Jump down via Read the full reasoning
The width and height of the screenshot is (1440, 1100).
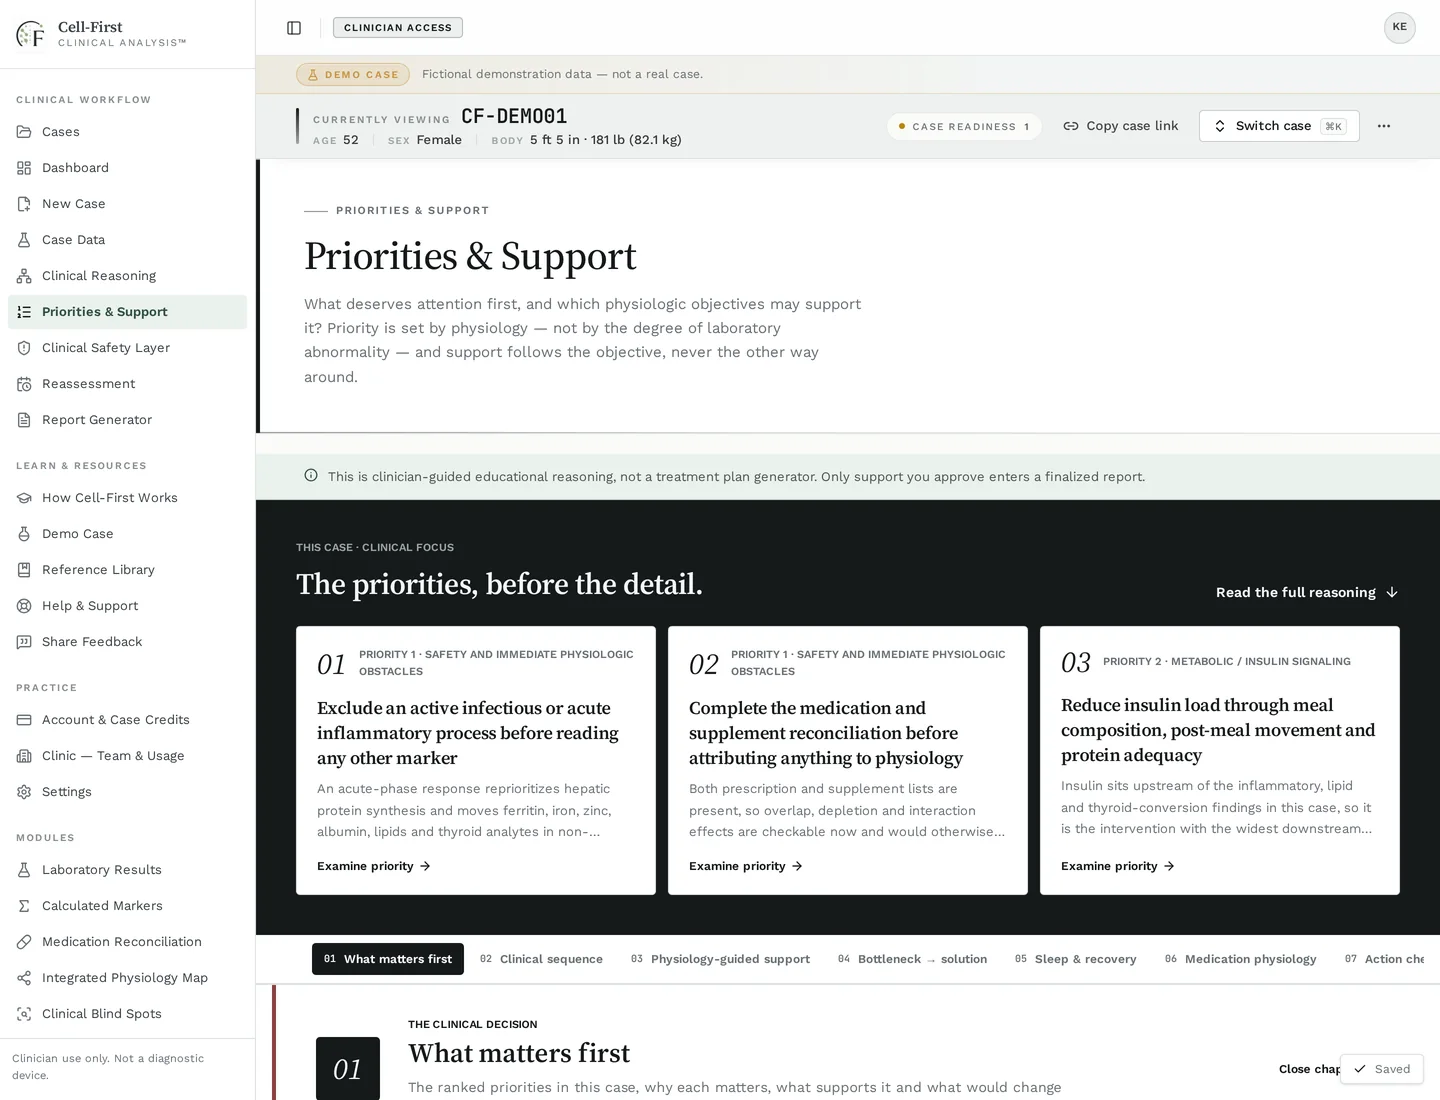[x=1307, y=592]
